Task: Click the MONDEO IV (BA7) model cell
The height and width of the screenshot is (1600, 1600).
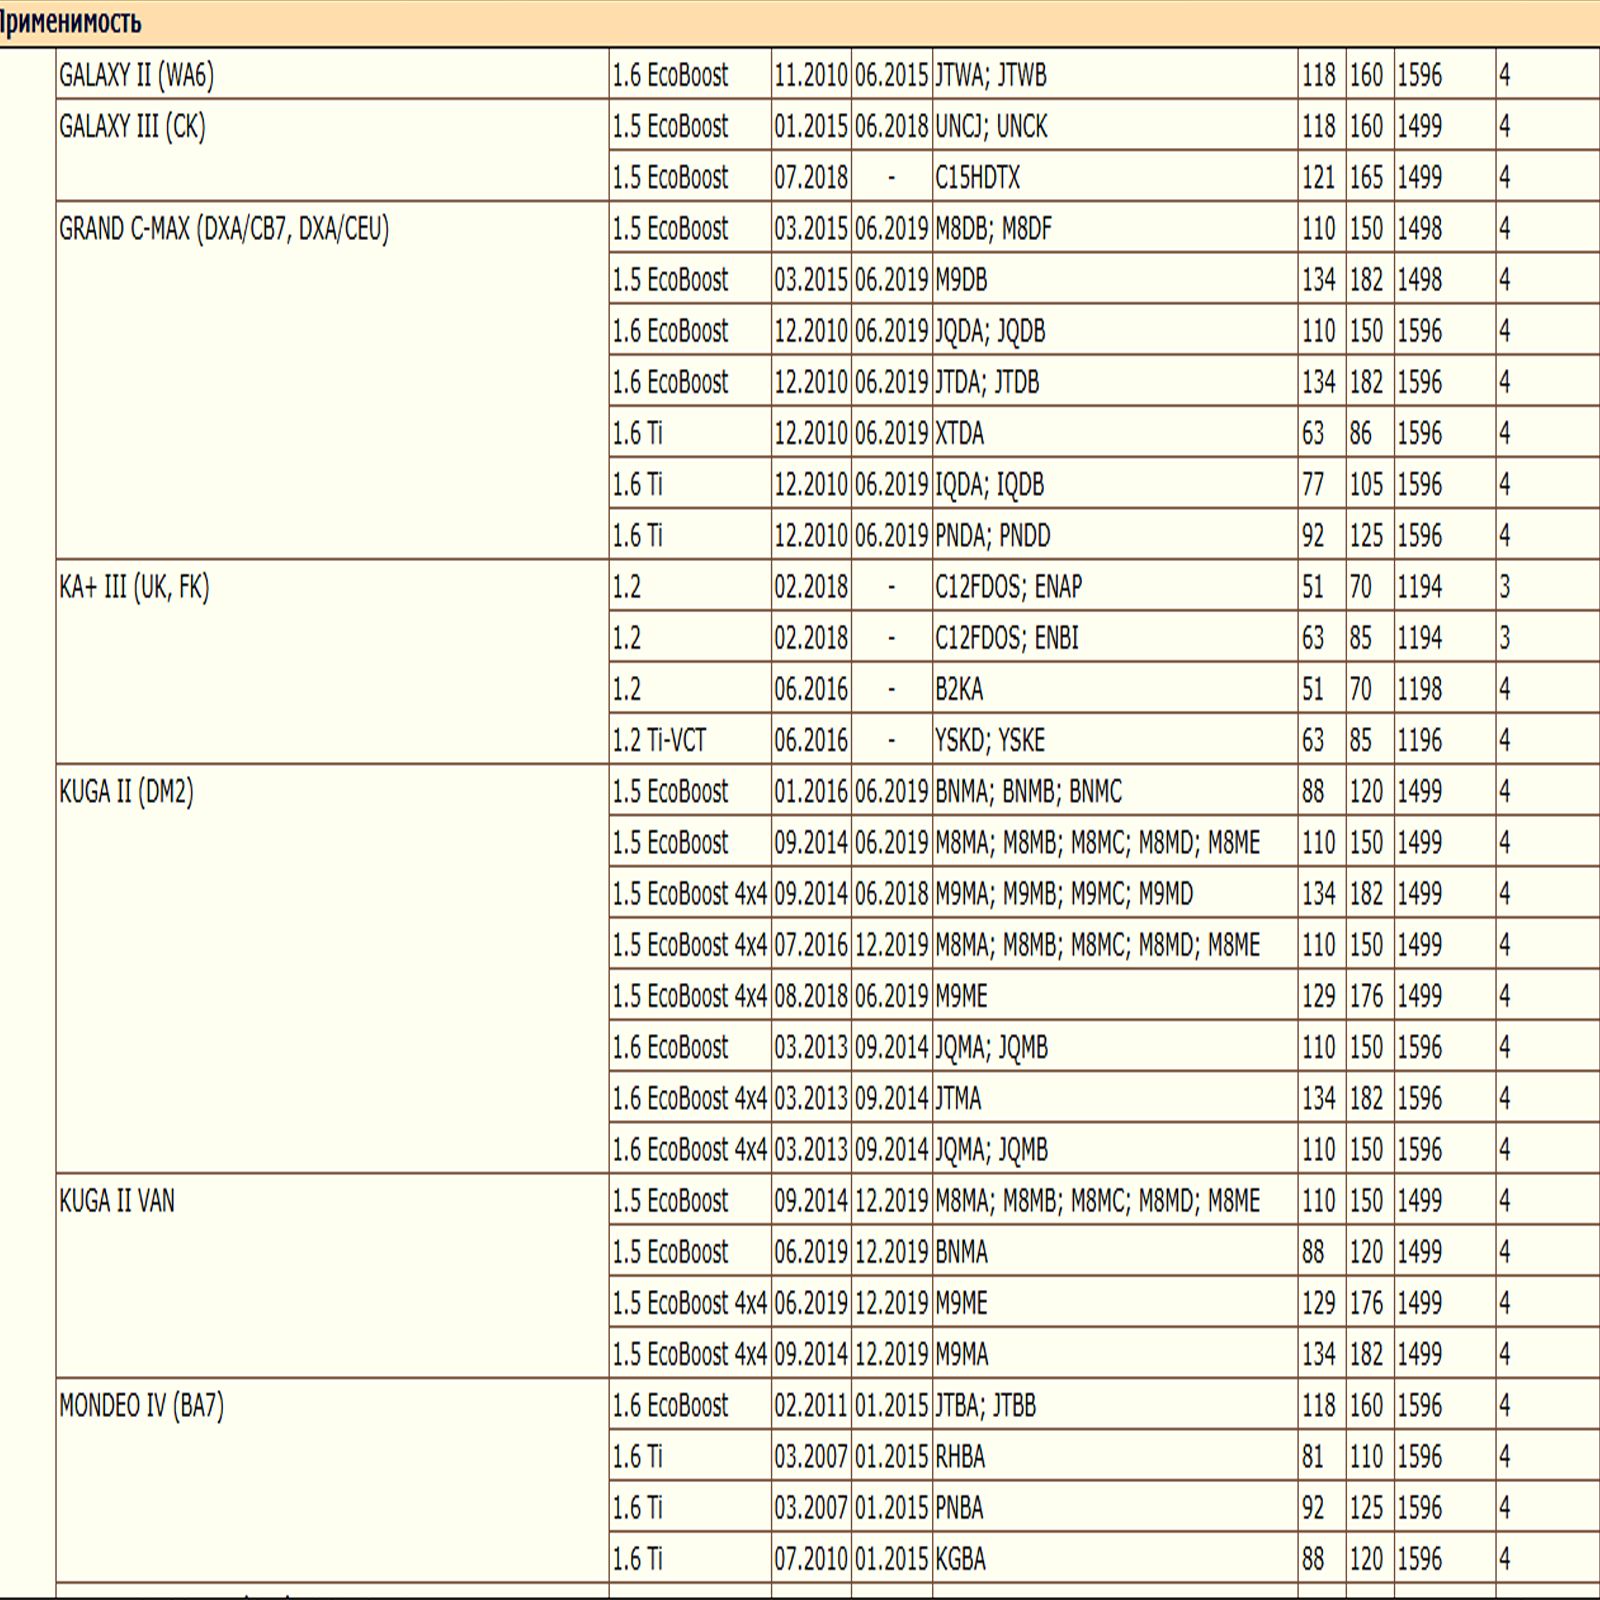Action: pos(141,1406)
